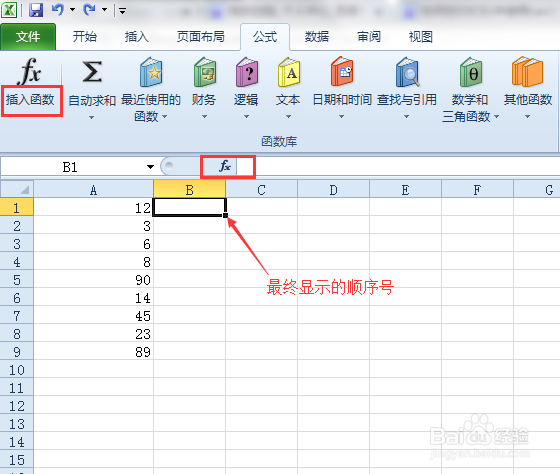Click the AutoSum (自动求和) sigma icon
The height and width of the screenshot is (474, 560).
[x=92, y=72]
